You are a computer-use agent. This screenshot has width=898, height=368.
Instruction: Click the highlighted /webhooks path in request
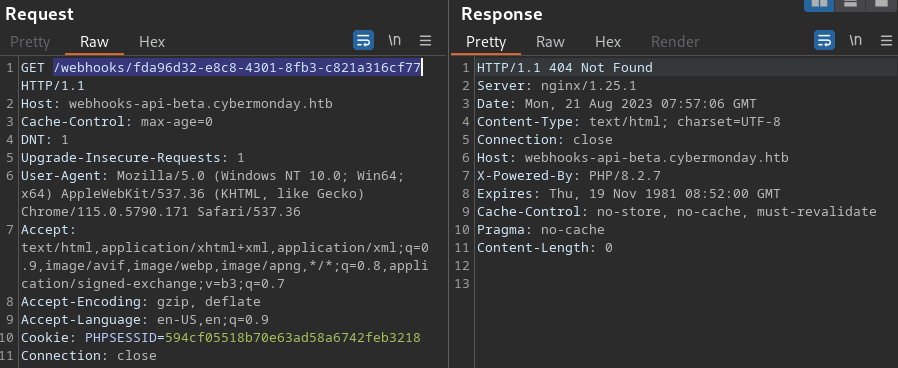tap(238, 68)
